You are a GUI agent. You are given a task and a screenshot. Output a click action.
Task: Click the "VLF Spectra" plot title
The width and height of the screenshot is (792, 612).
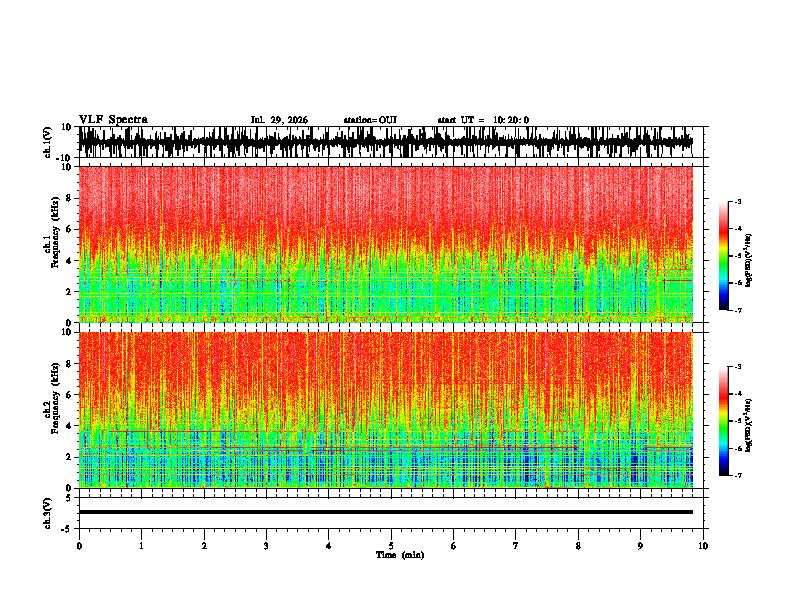[113, 120]
